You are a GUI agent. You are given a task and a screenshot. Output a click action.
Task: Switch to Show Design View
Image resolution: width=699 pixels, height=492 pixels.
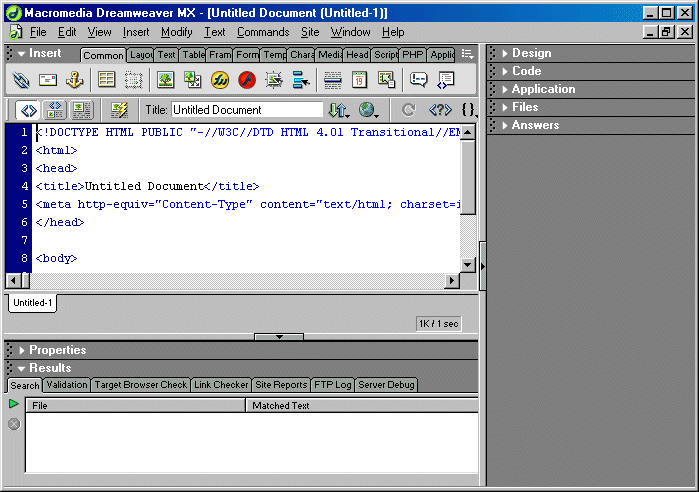pos(82,110)
